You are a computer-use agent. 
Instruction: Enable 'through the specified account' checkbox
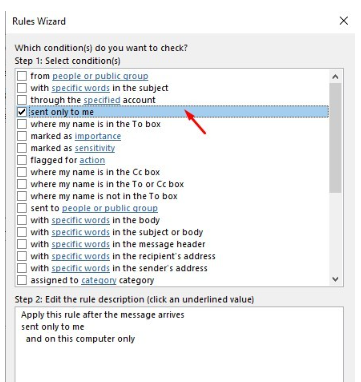22,100
